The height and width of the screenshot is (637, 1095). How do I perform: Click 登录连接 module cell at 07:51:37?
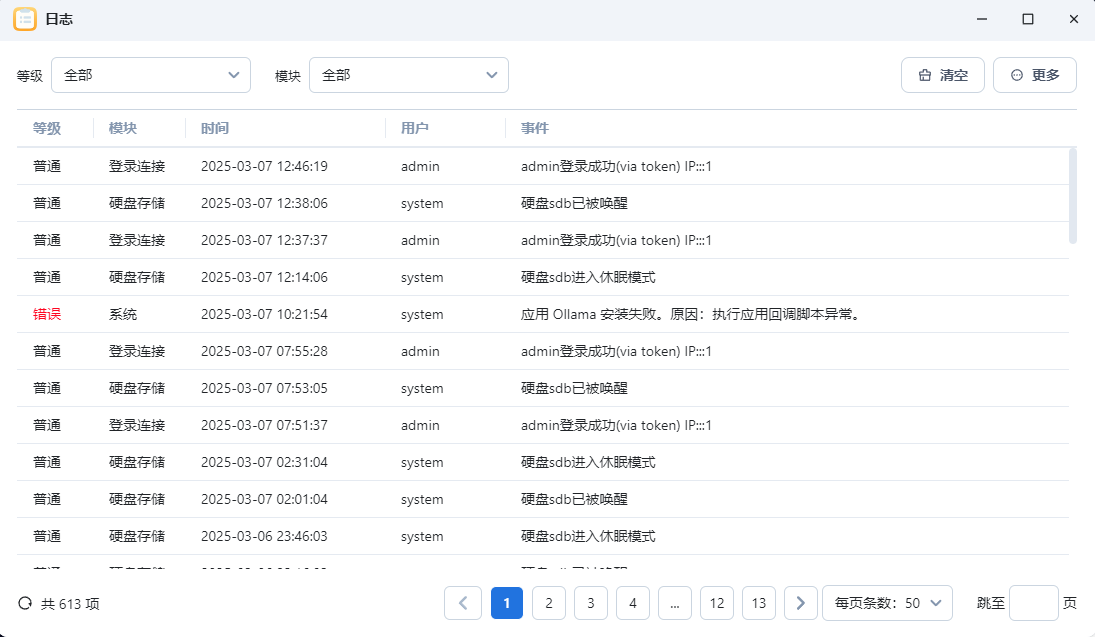137,425
